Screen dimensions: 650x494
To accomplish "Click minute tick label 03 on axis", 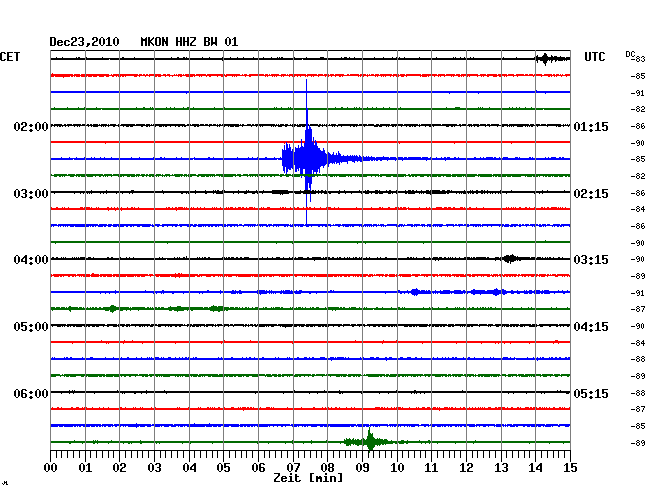I will [x=154, y=468].
